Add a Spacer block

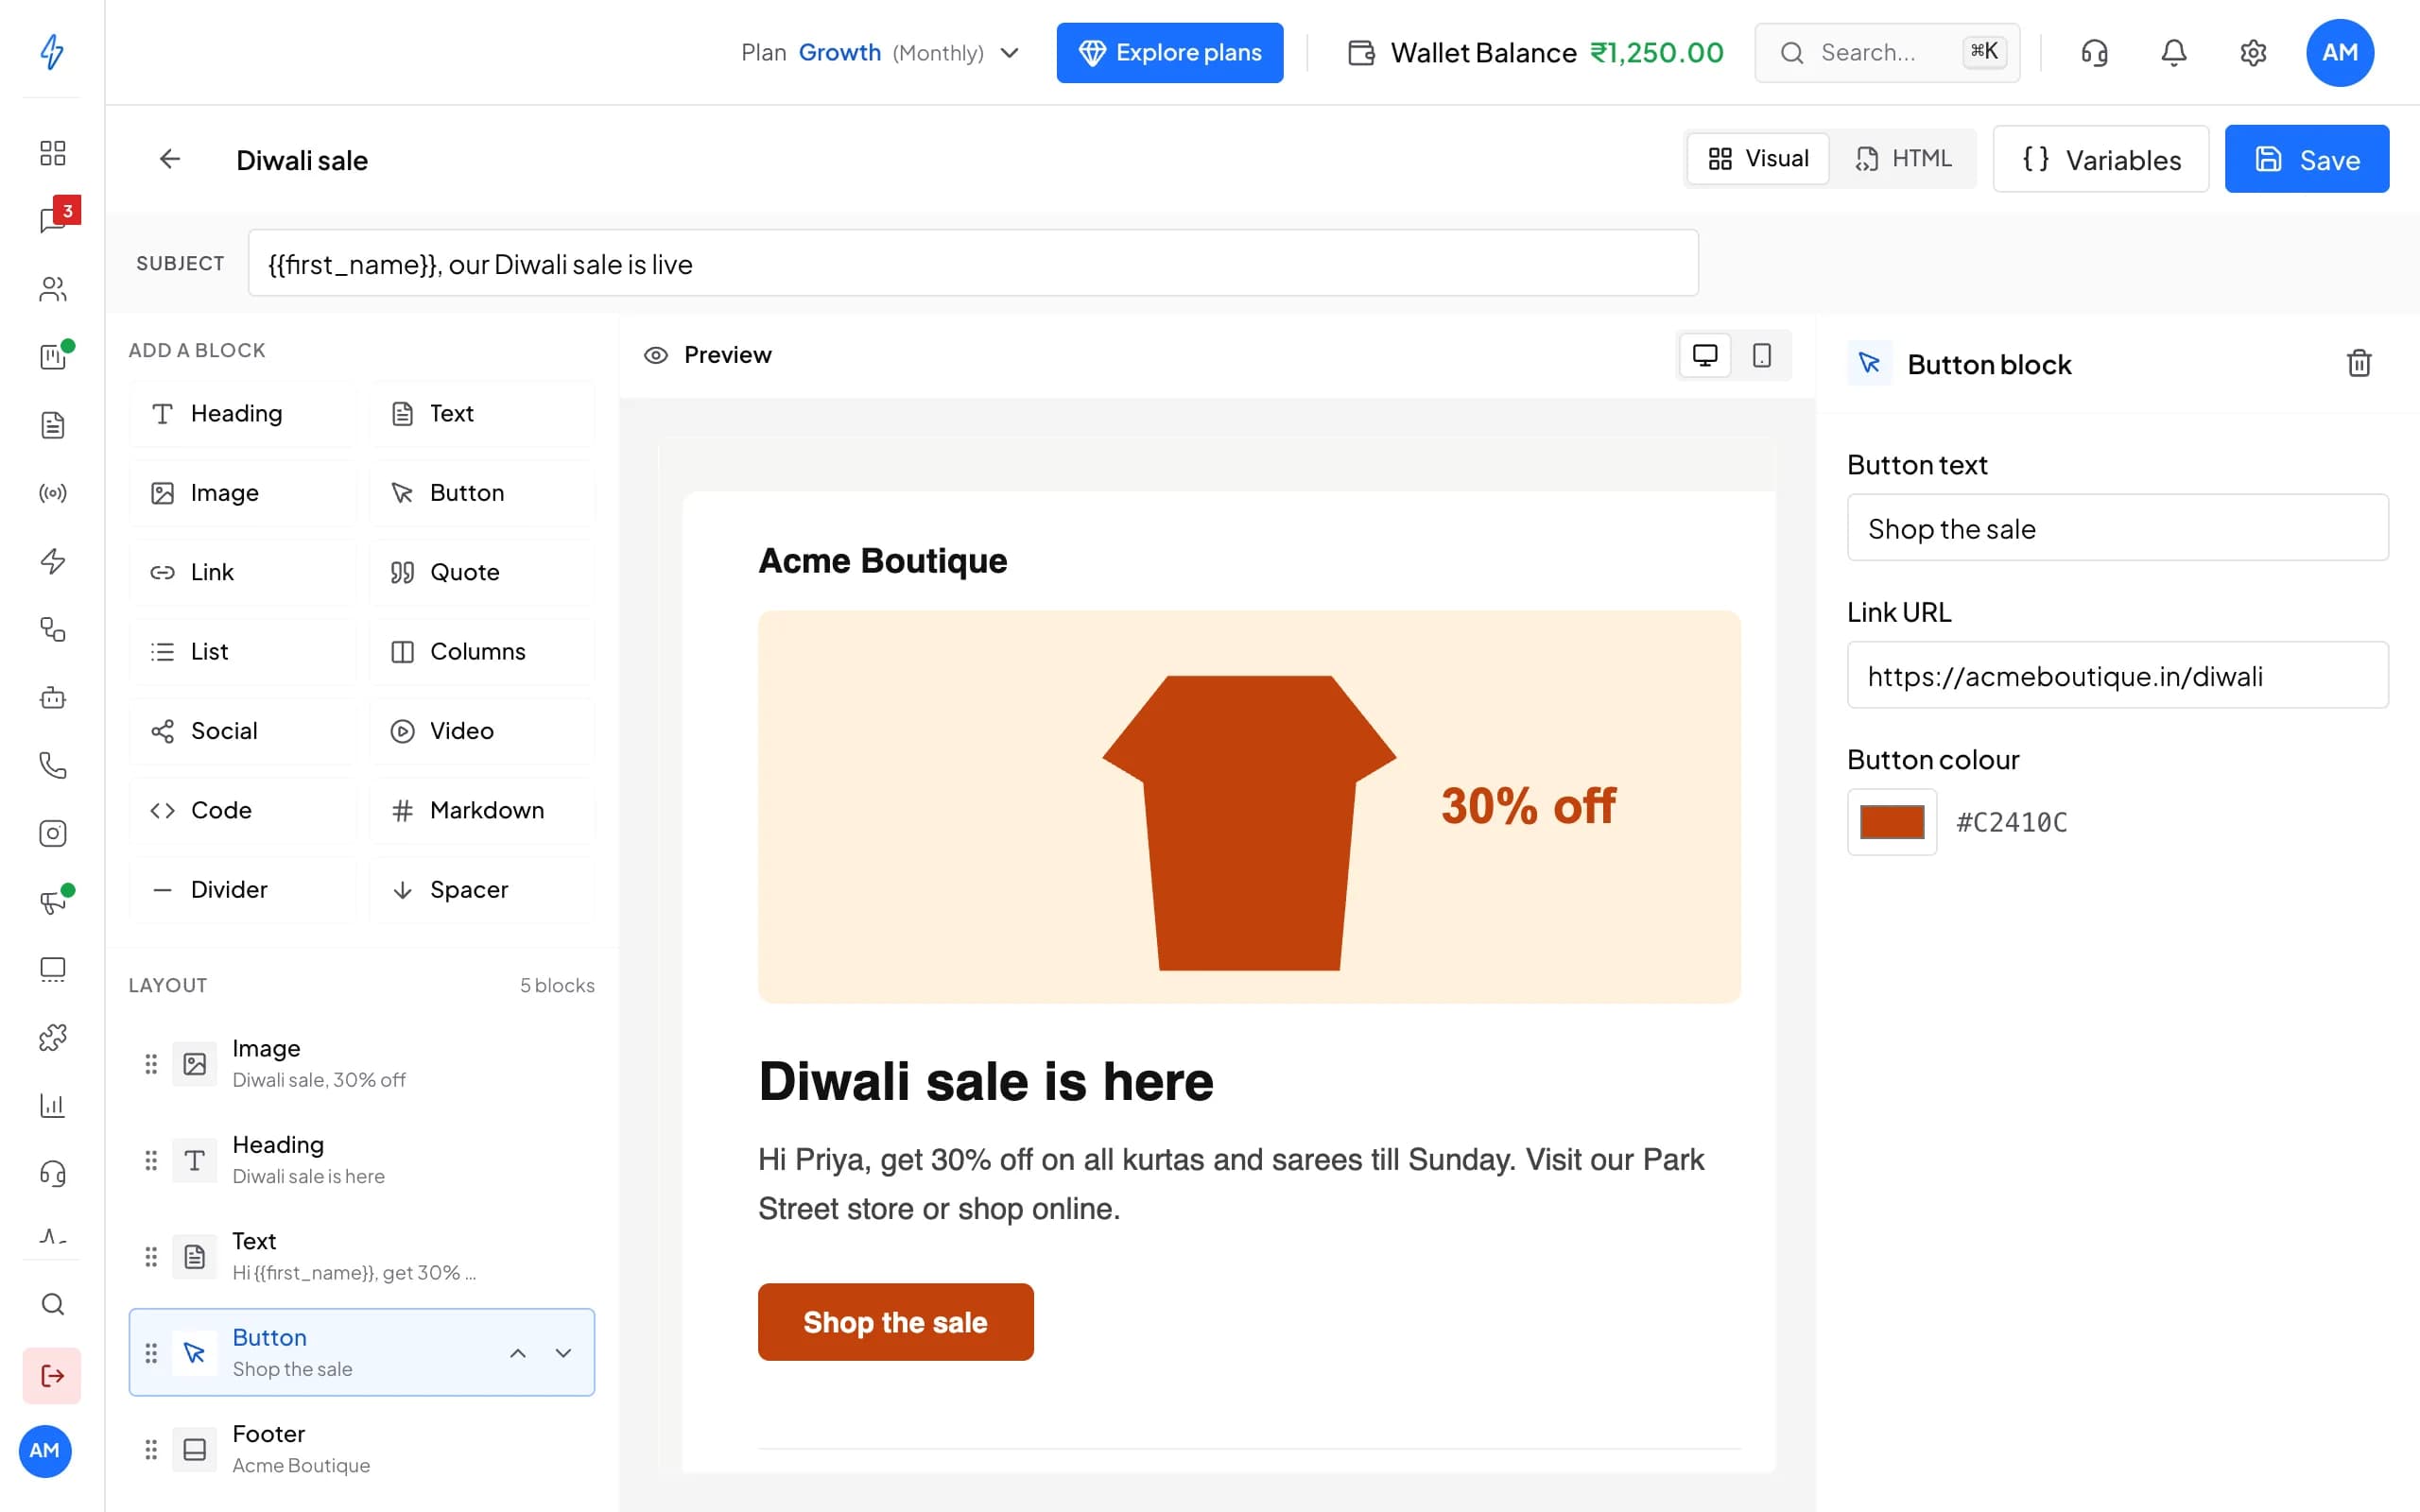pyautogui.click(x=482, y=889)
